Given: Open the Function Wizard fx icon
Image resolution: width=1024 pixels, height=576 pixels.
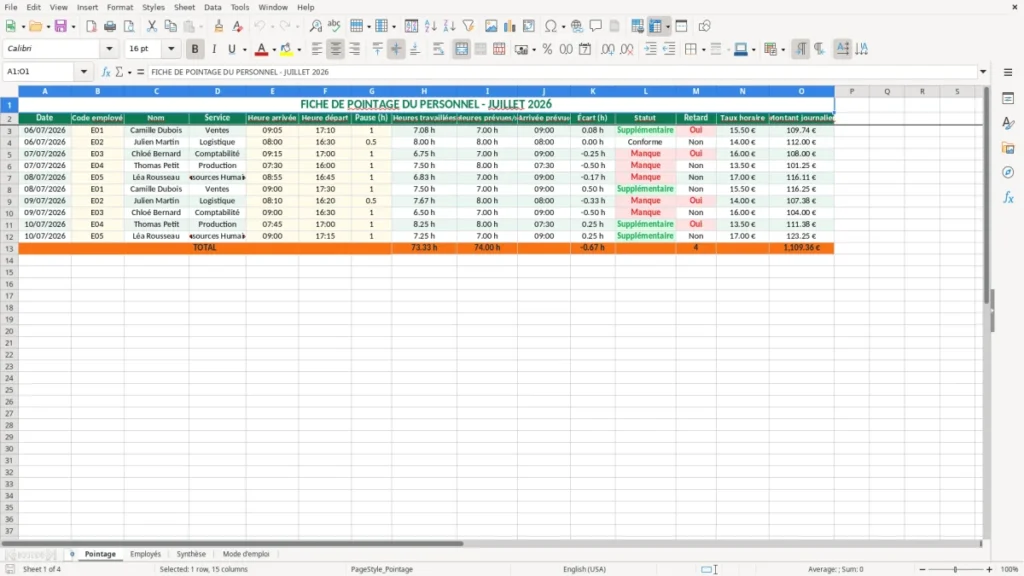Looking at the screenshot, I should (x=106, y=72).
